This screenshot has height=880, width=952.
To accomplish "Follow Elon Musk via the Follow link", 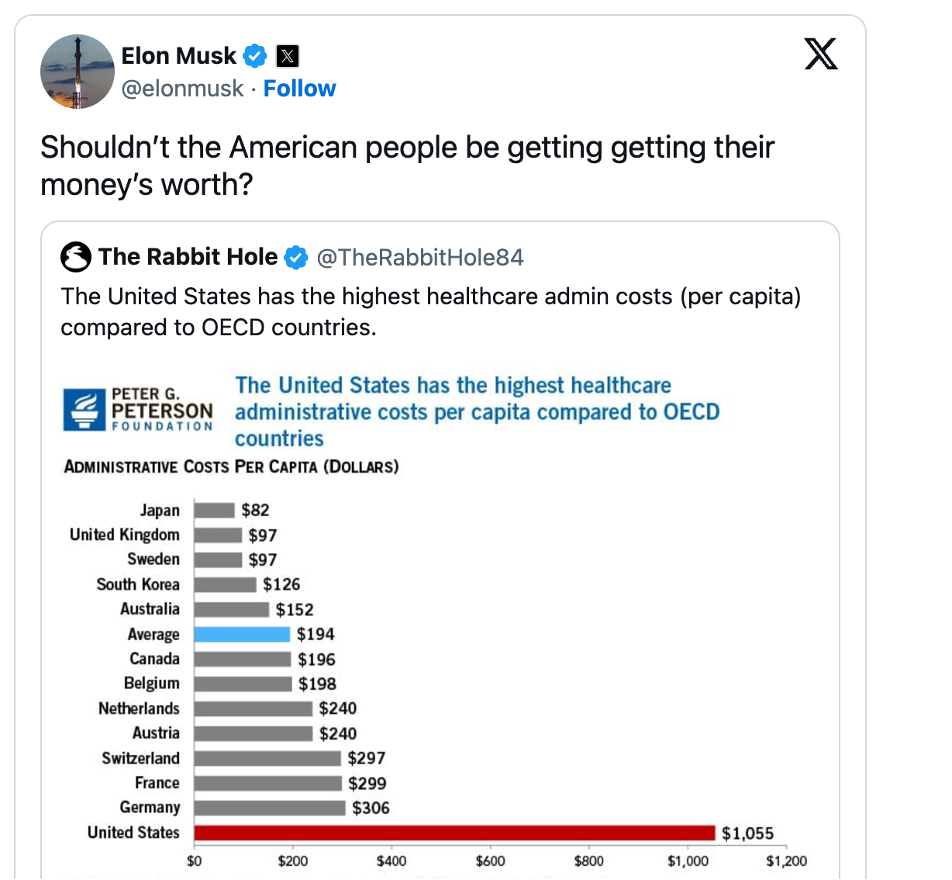I will 300,88.
